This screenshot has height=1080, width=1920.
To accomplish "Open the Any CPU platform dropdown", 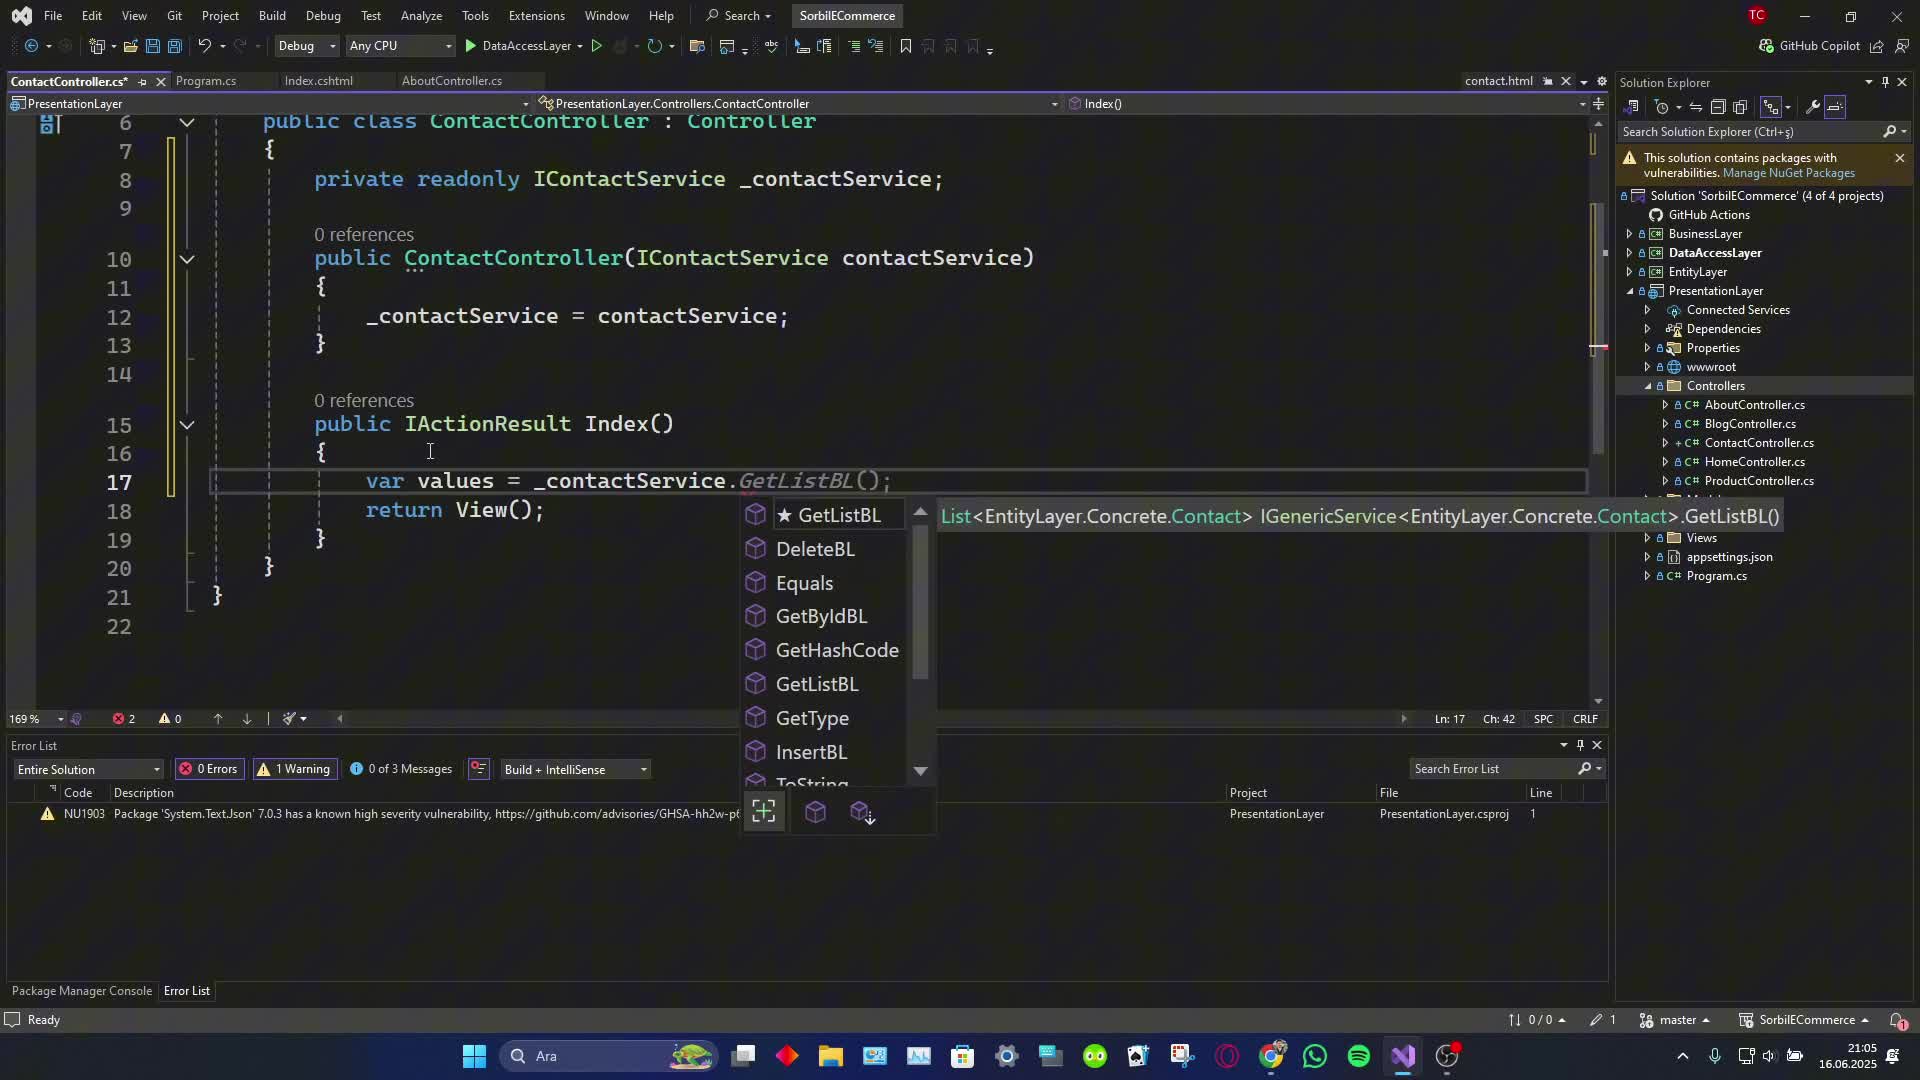I will tap(399, 46).
